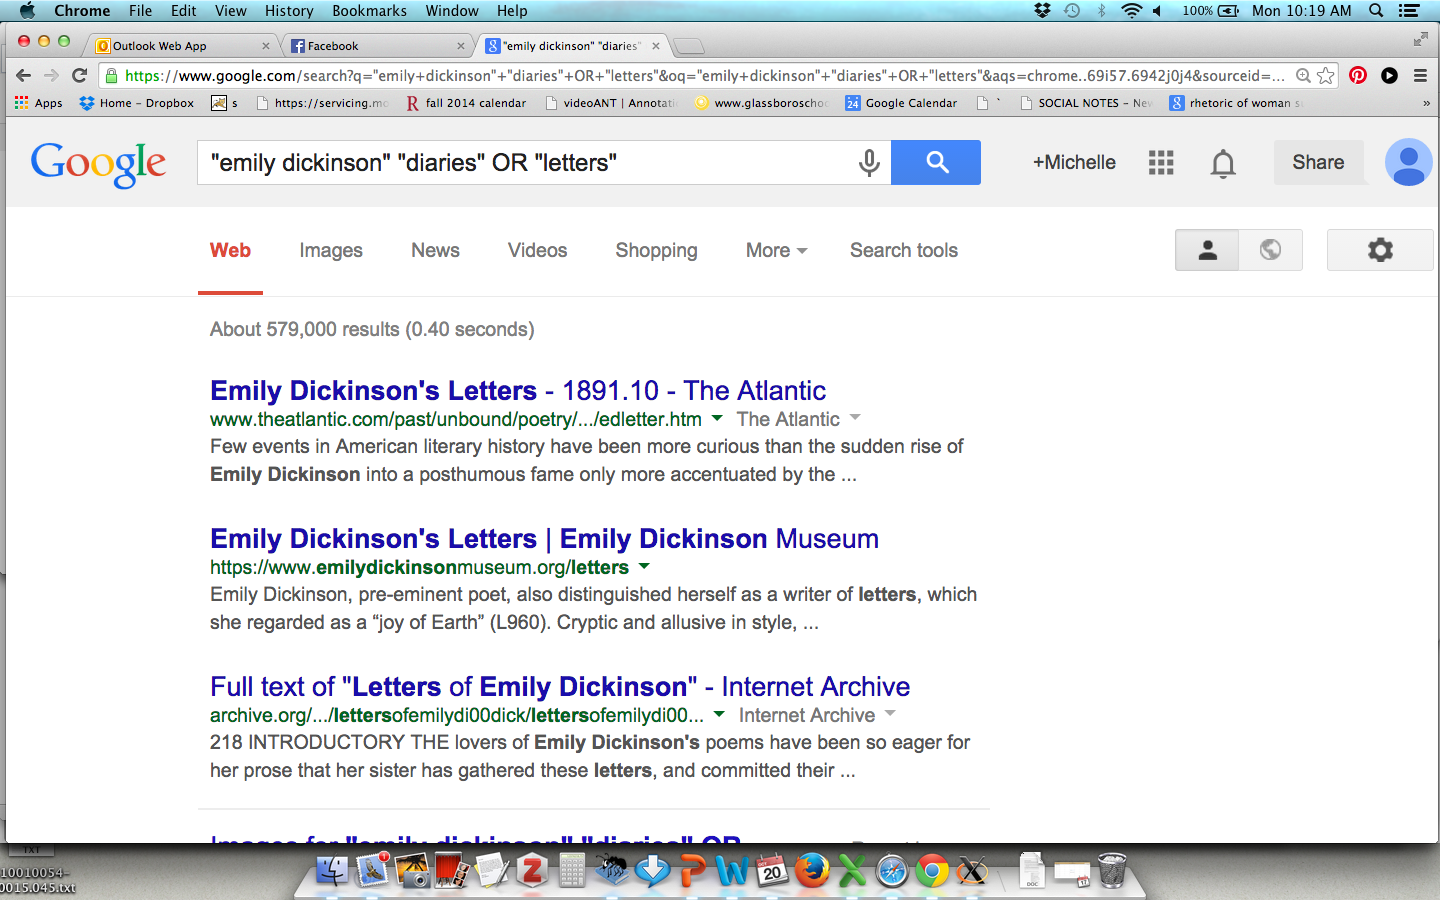Expand the arrow after archive.org lettersofemilydi00dick URL
Image resolution: width=1440 pixels, height=900 pixels.
pos(719,715)
